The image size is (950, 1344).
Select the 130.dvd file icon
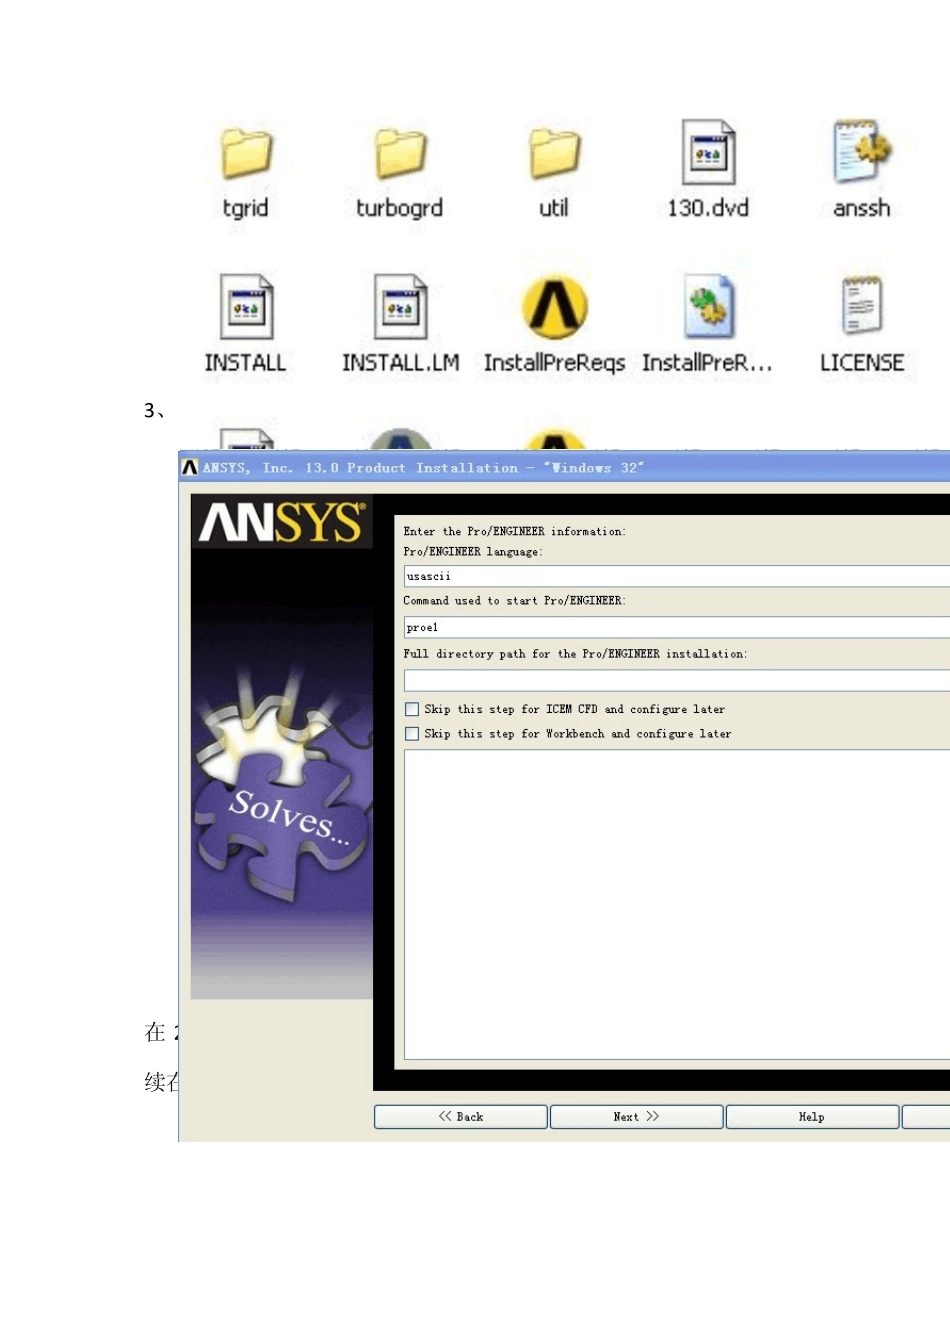708,152
